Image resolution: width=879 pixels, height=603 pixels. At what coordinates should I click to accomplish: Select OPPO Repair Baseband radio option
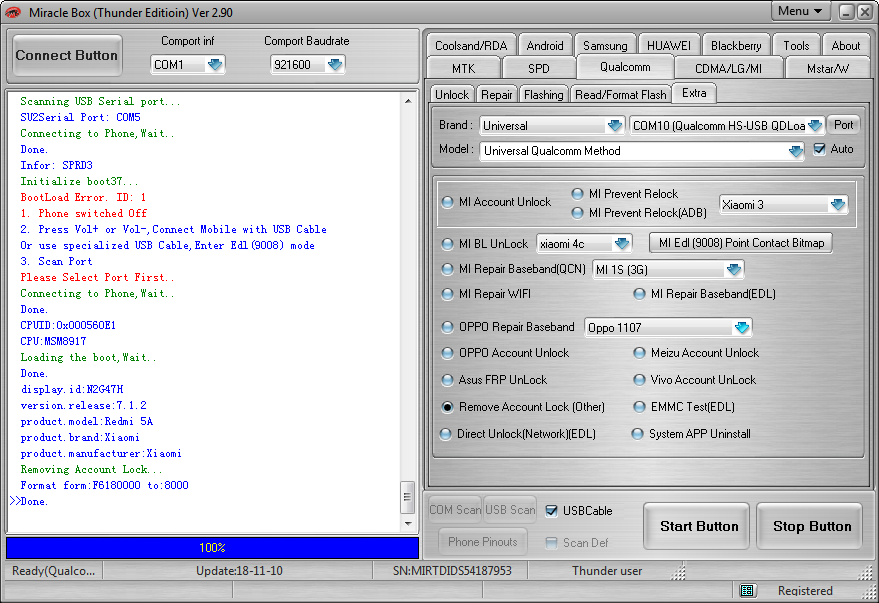(447, 327)
